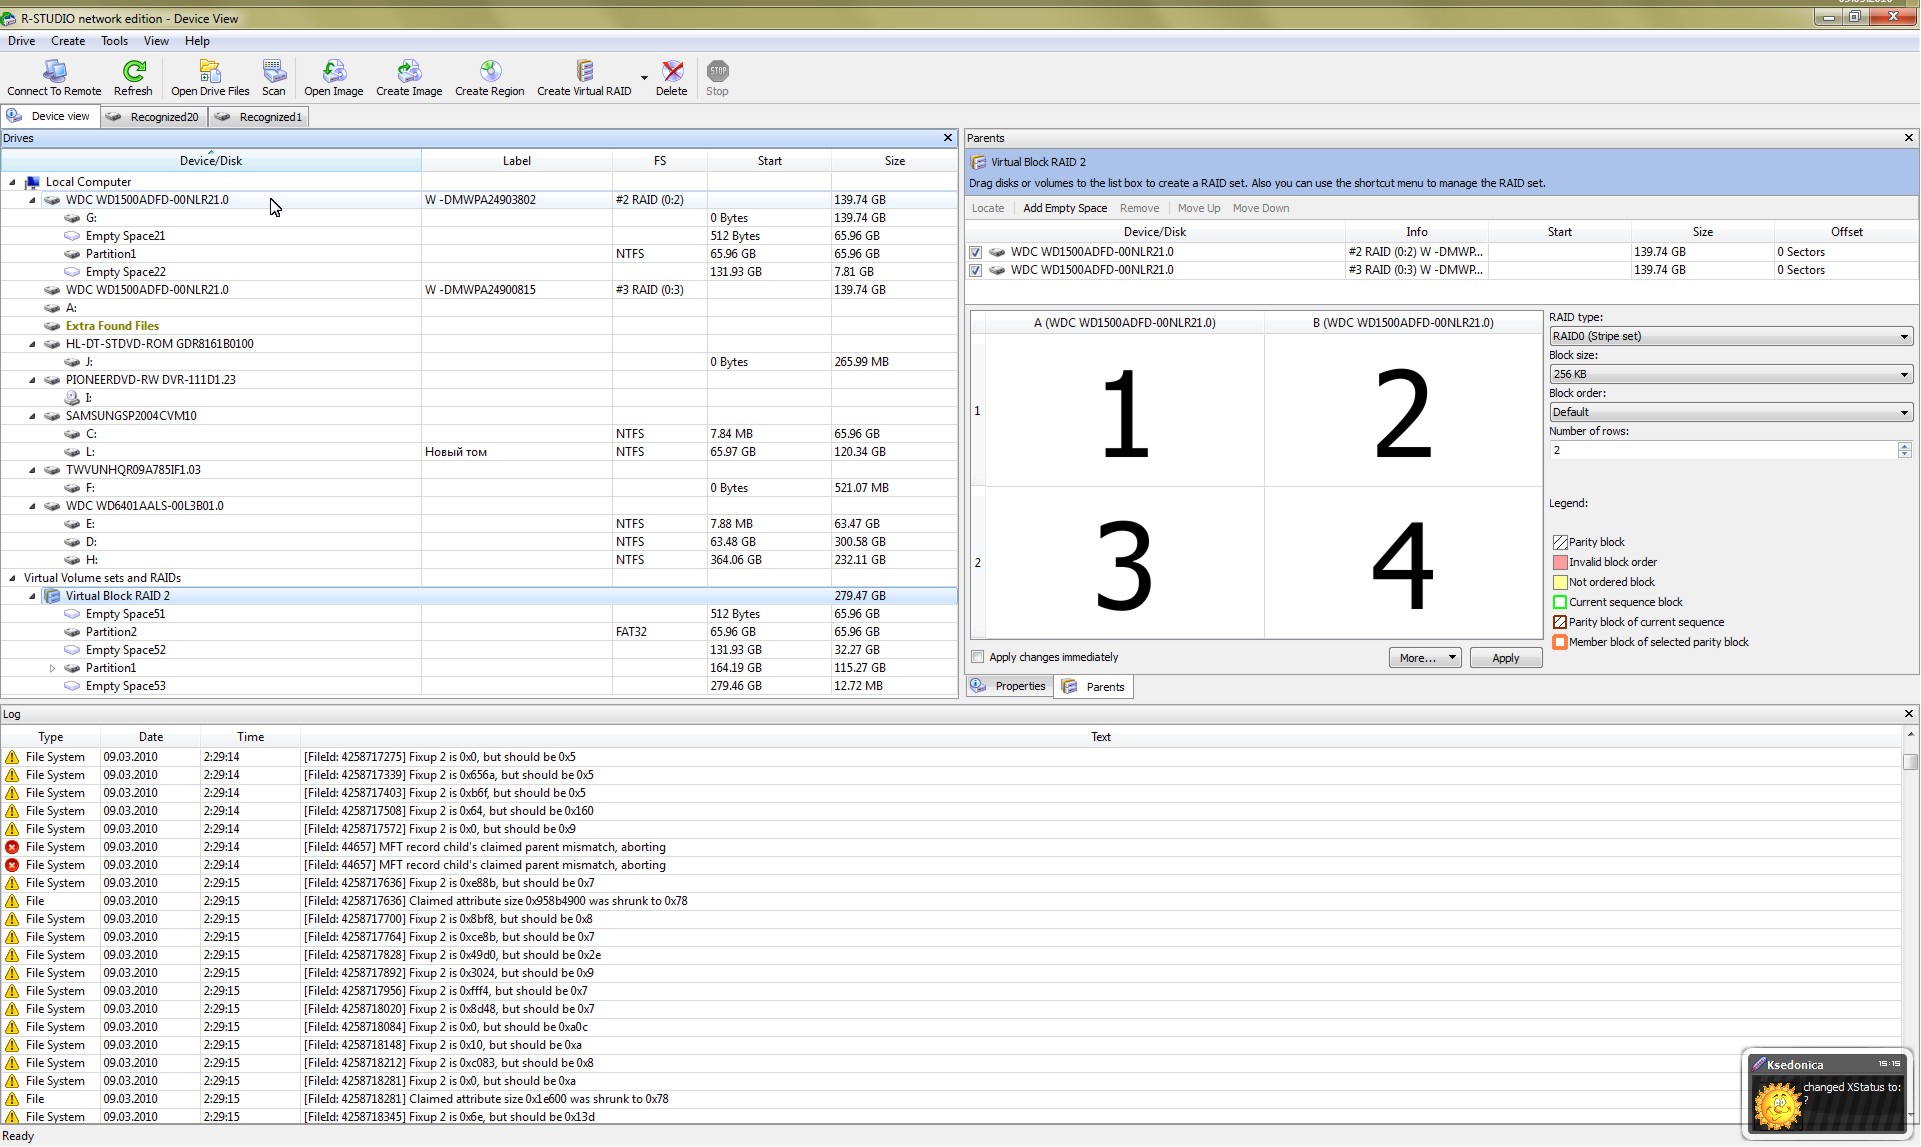1921x1147 pixels.
Task: Click the Create Virtual RAID icon
Action: click(x=584, y=71)
